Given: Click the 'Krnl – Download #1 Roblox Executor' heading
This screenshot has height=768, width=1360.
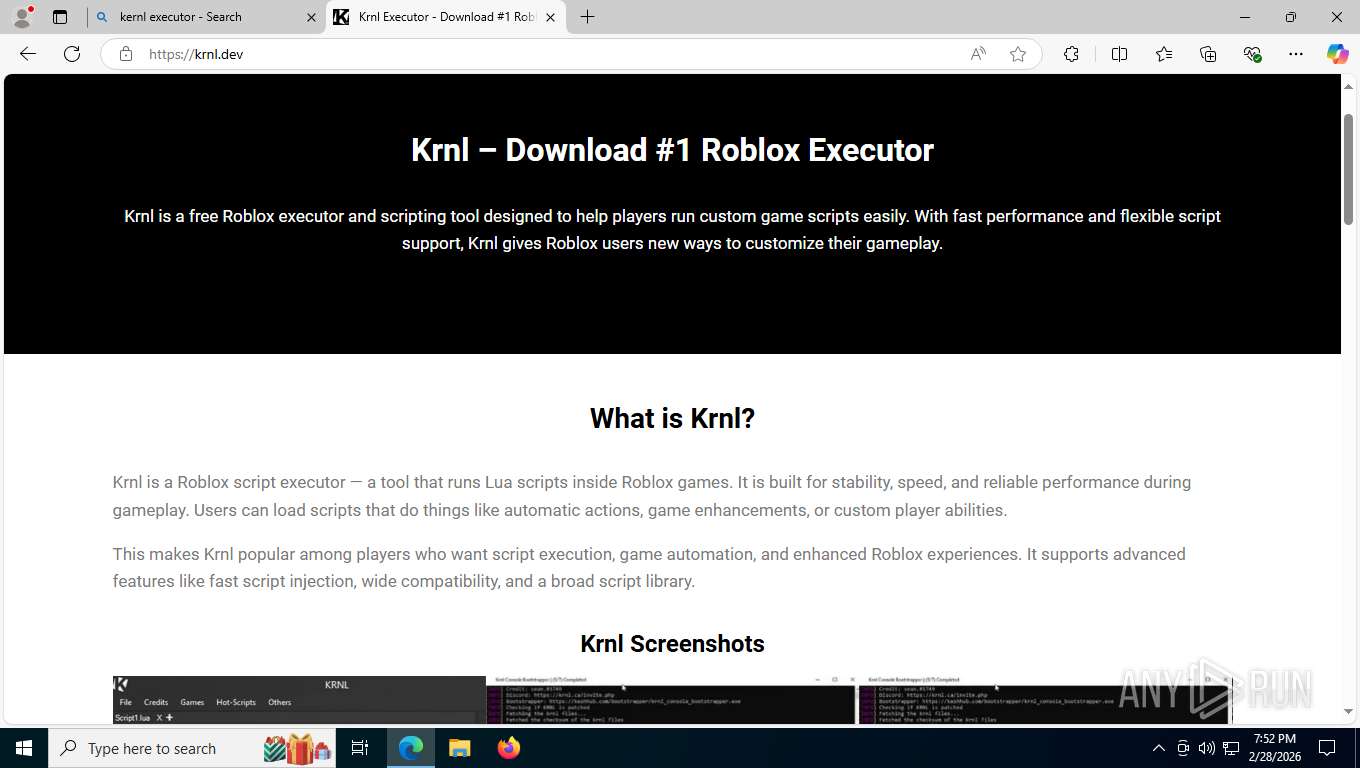Looking at the screenshot, I should pyautogui.click(x=672, y=150).
